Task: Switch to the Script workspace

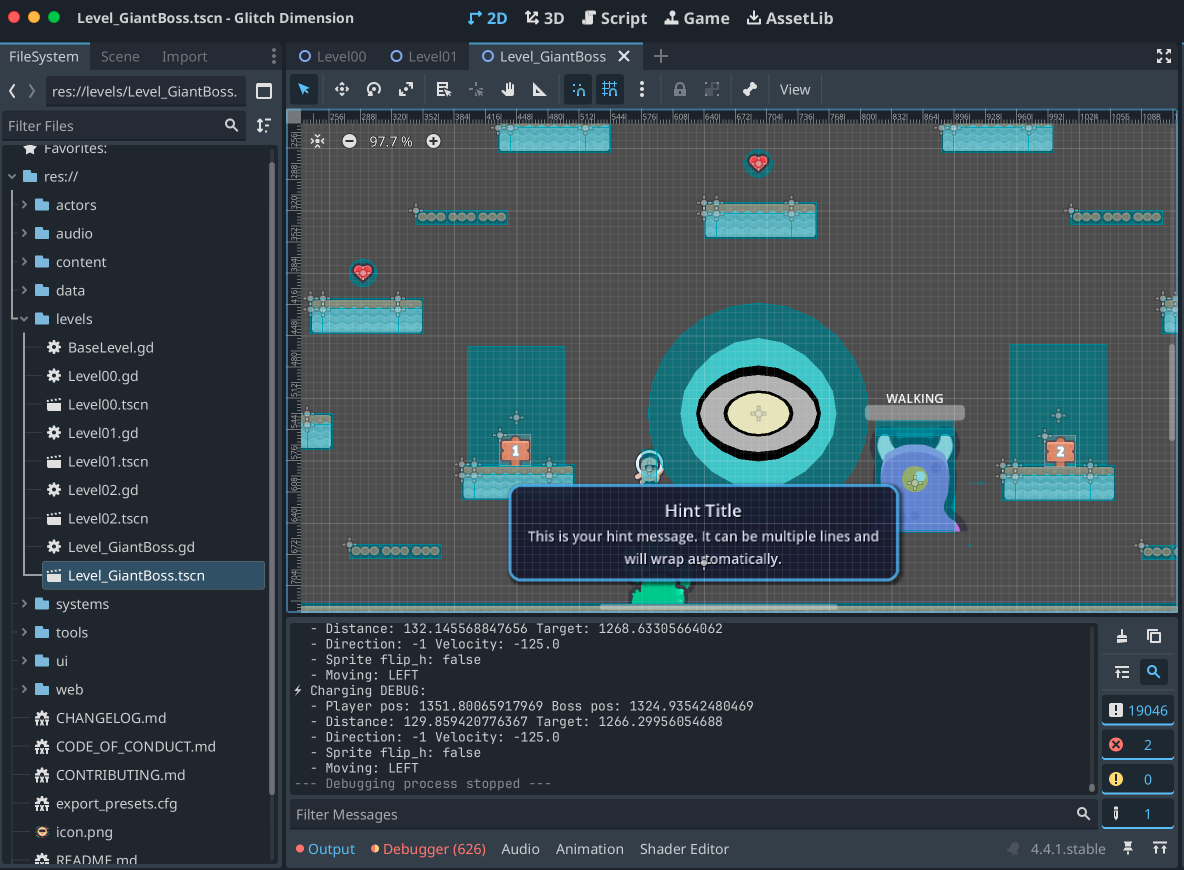Action: click(614, 18)
